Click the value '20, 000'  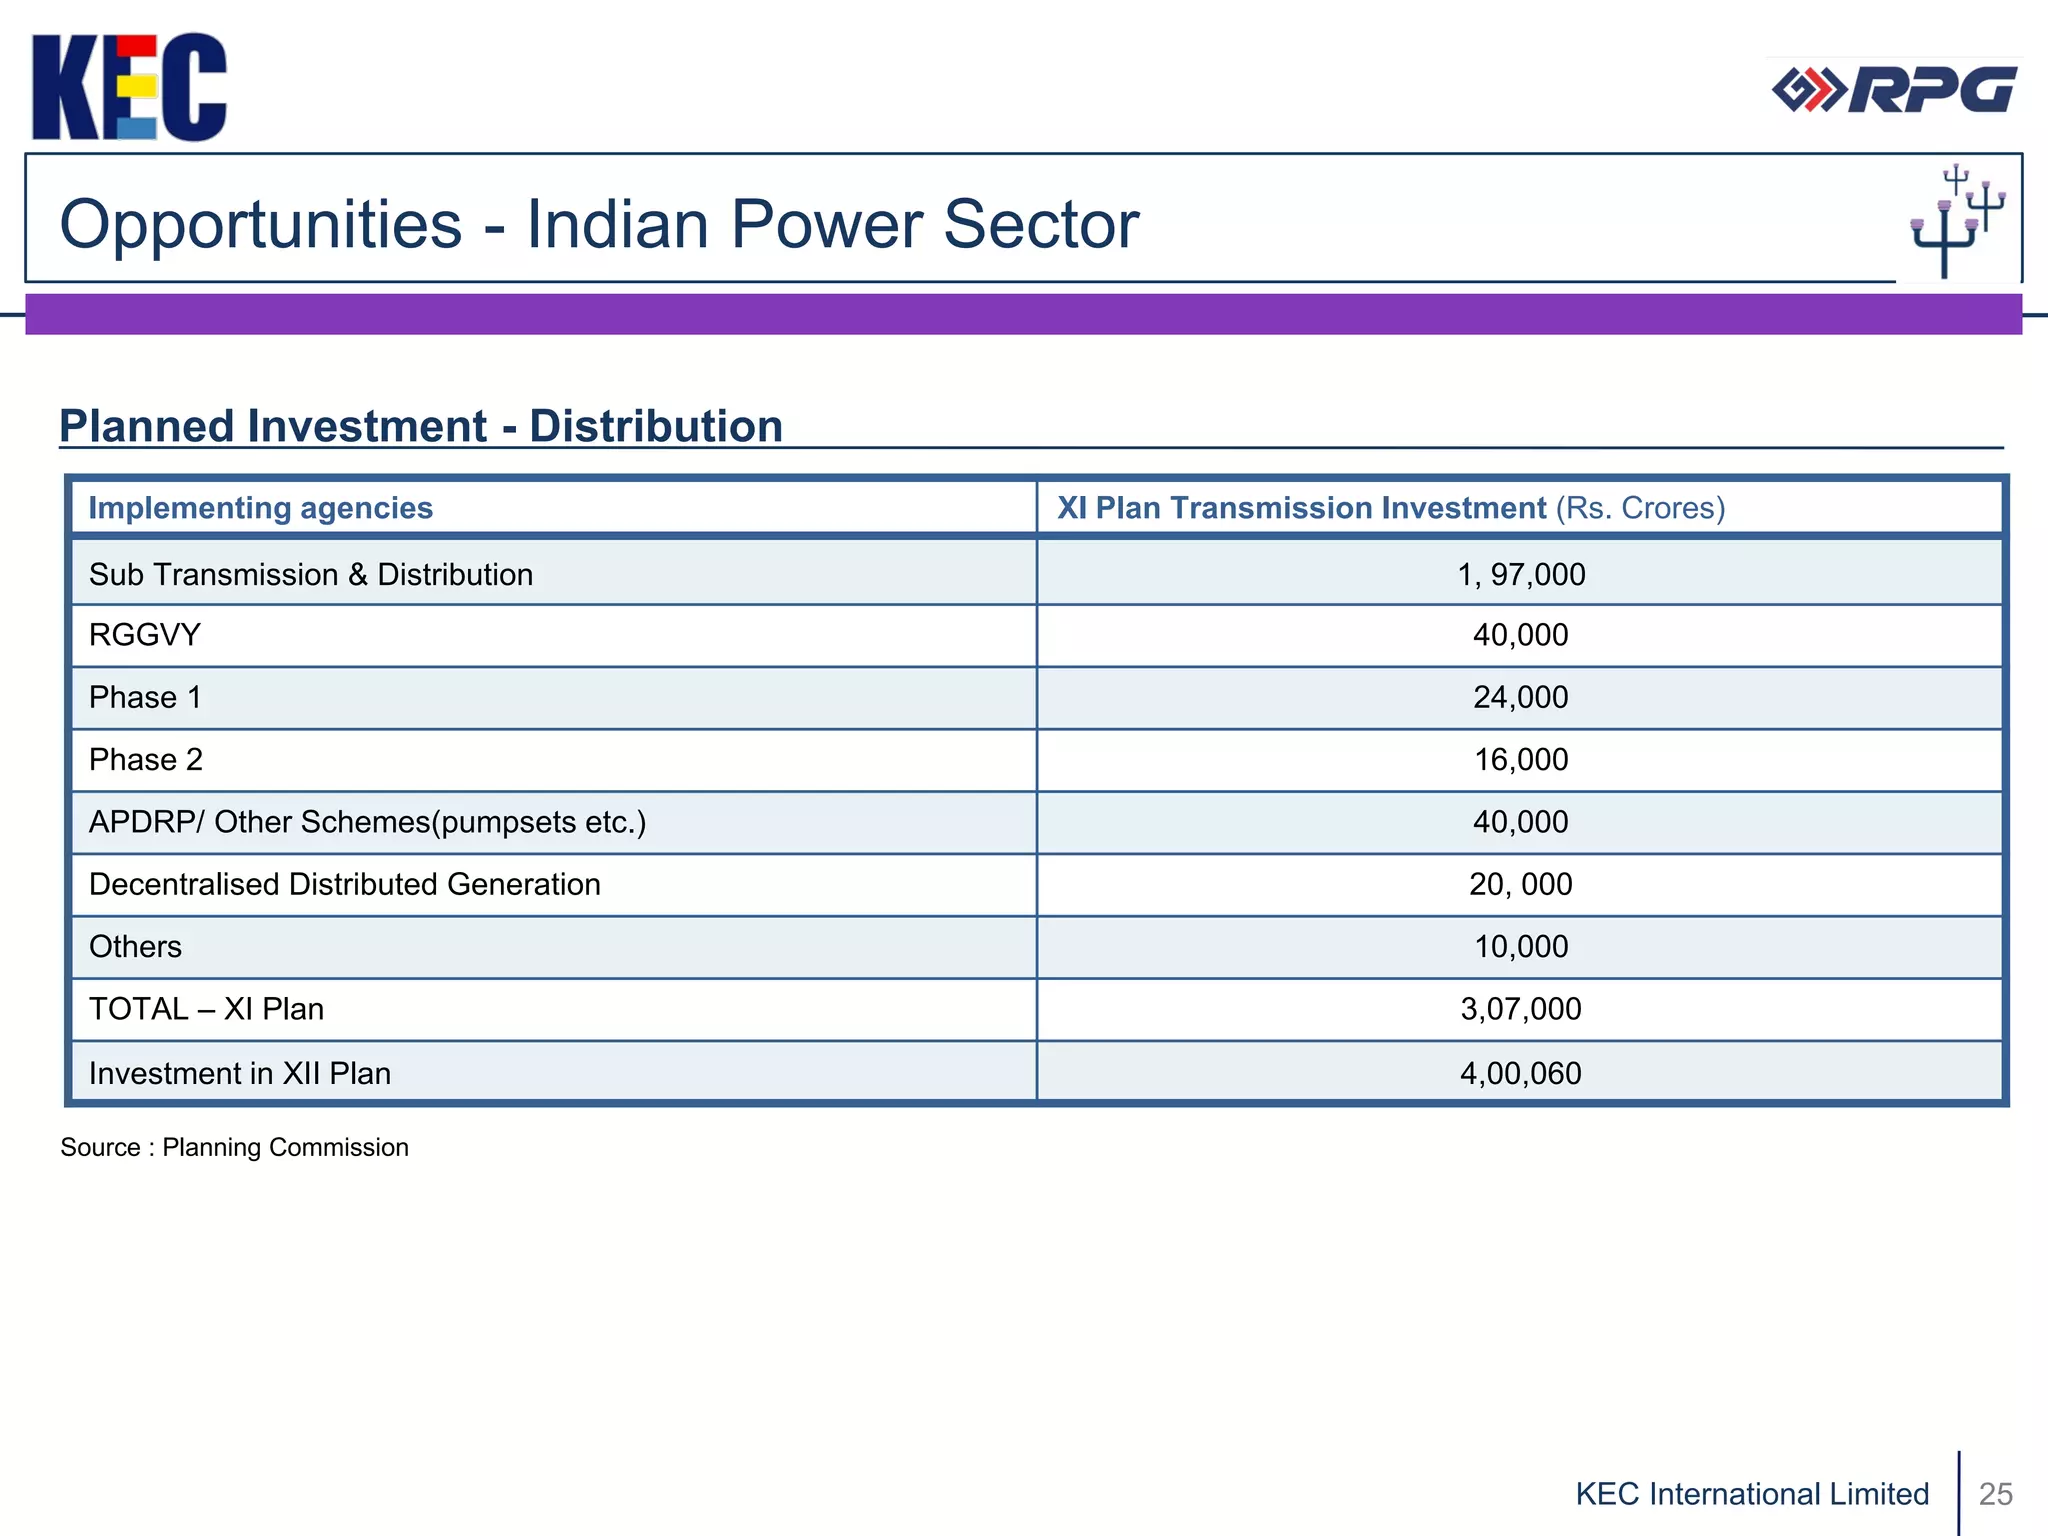pyautogui.click(x=1521, y=884)
